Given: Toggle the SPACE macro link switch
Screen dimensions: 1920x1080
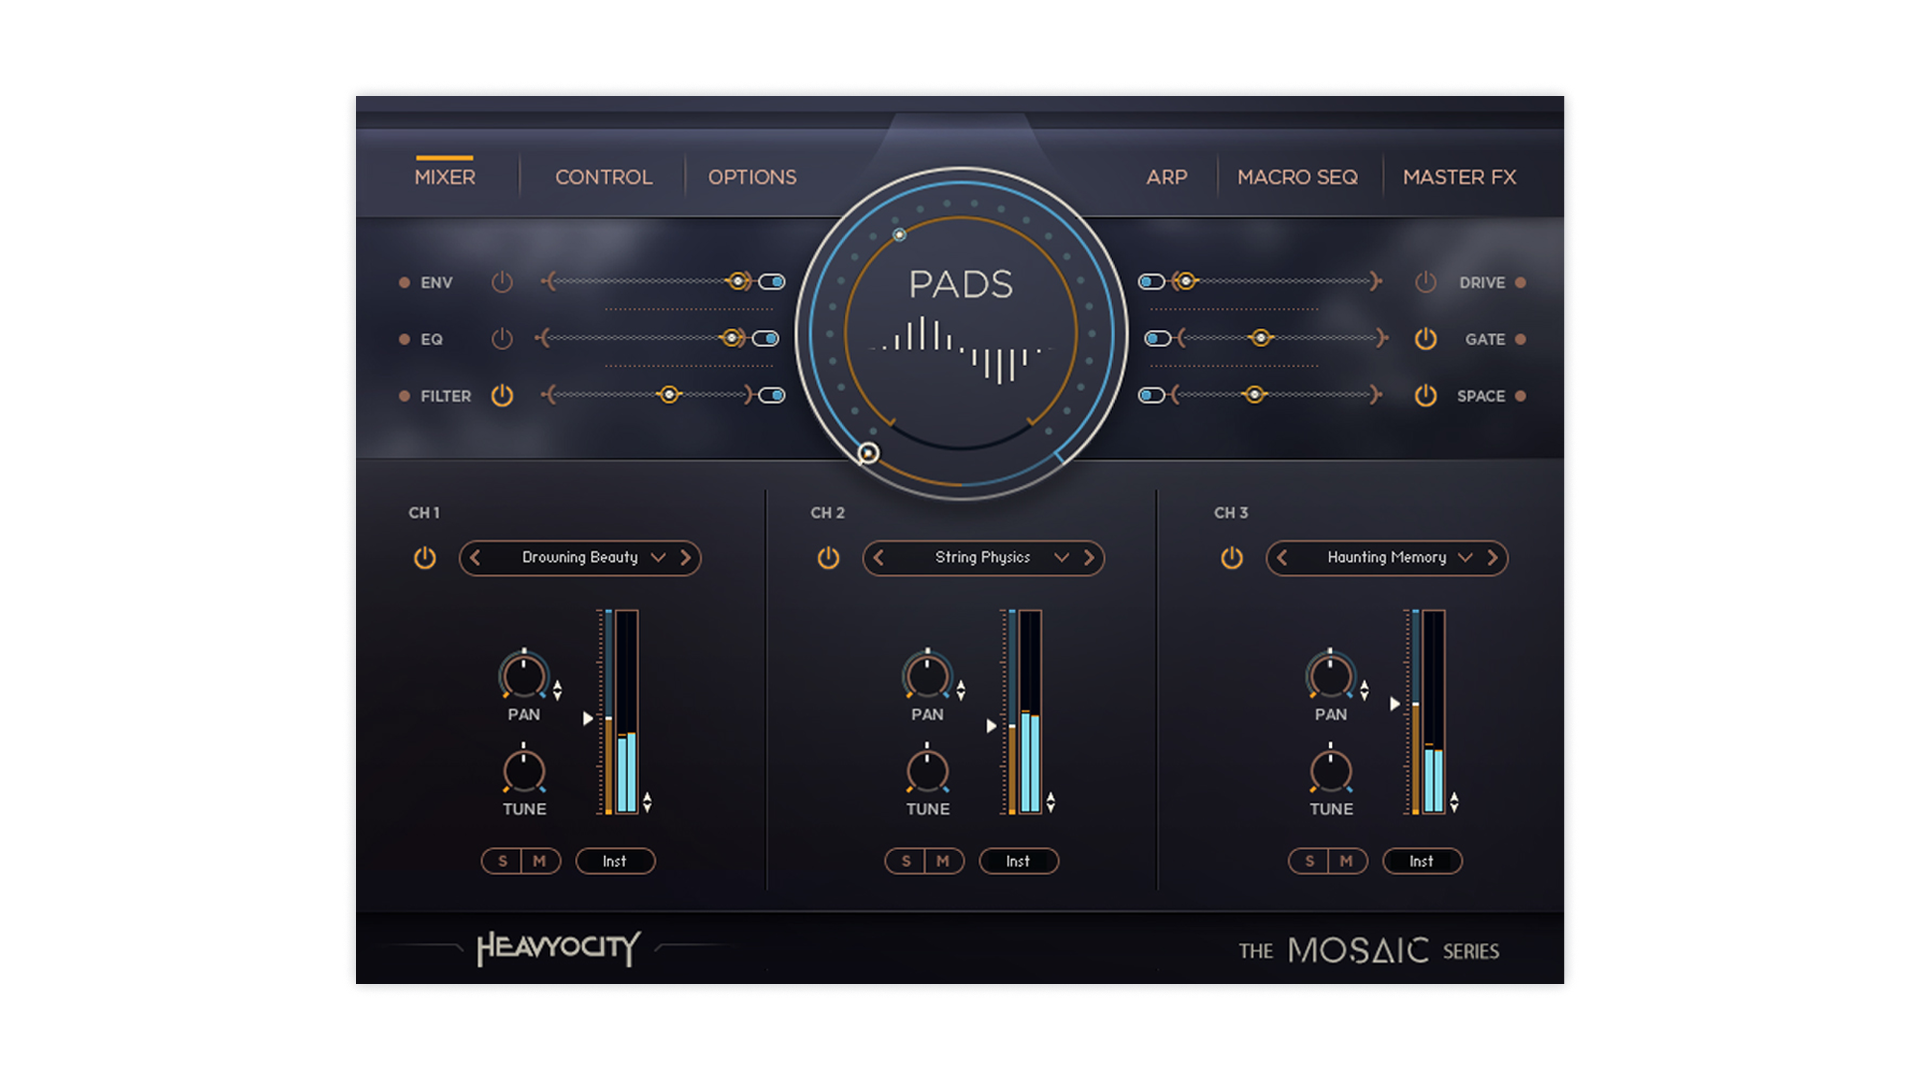Looking at the screenshot, I should coord(1152,395).
